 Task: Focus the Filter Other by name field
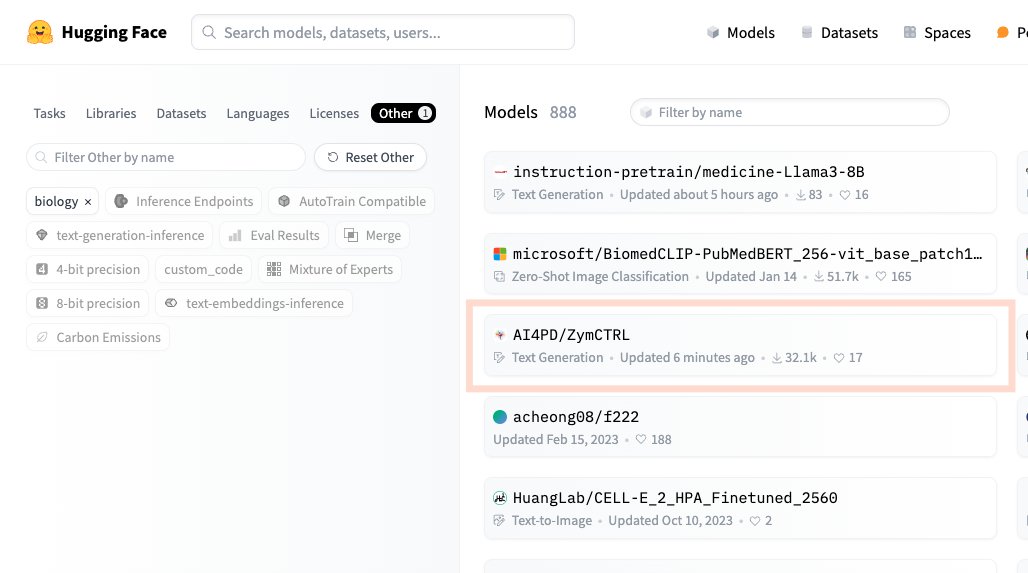(166, 157)
